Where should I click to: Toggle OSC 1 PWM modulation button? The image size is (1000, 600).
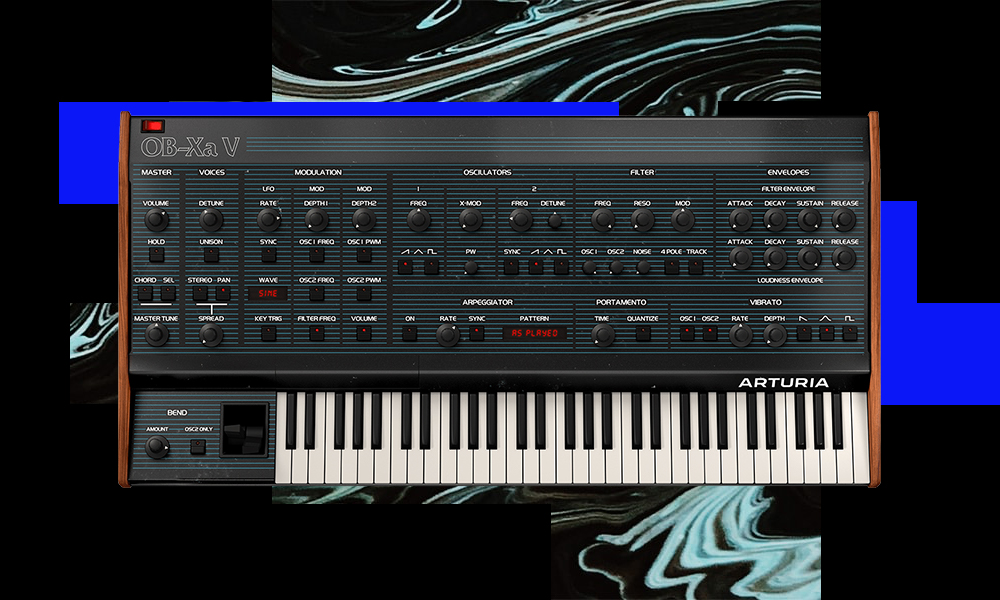[364, 255]
